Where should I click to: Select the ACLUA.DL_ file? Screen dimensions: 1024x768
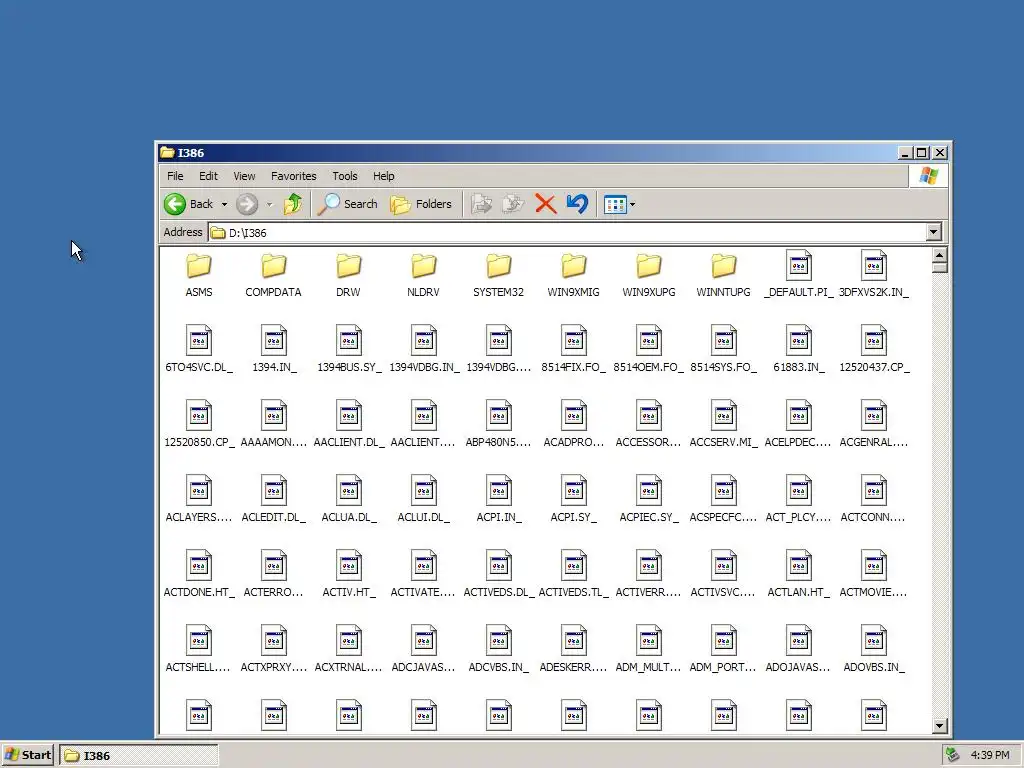pos(348,500)
